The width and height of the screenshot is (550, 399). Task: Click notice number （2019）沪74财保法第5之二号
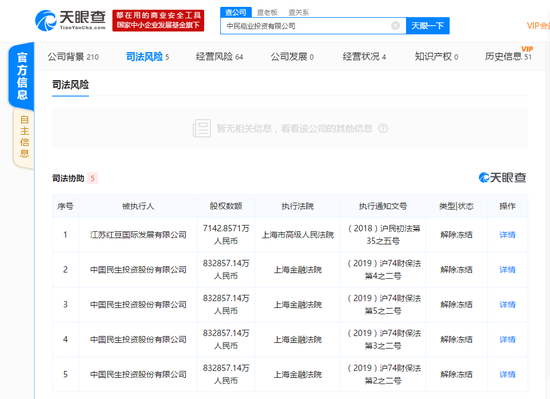click(x=383, y=304)
